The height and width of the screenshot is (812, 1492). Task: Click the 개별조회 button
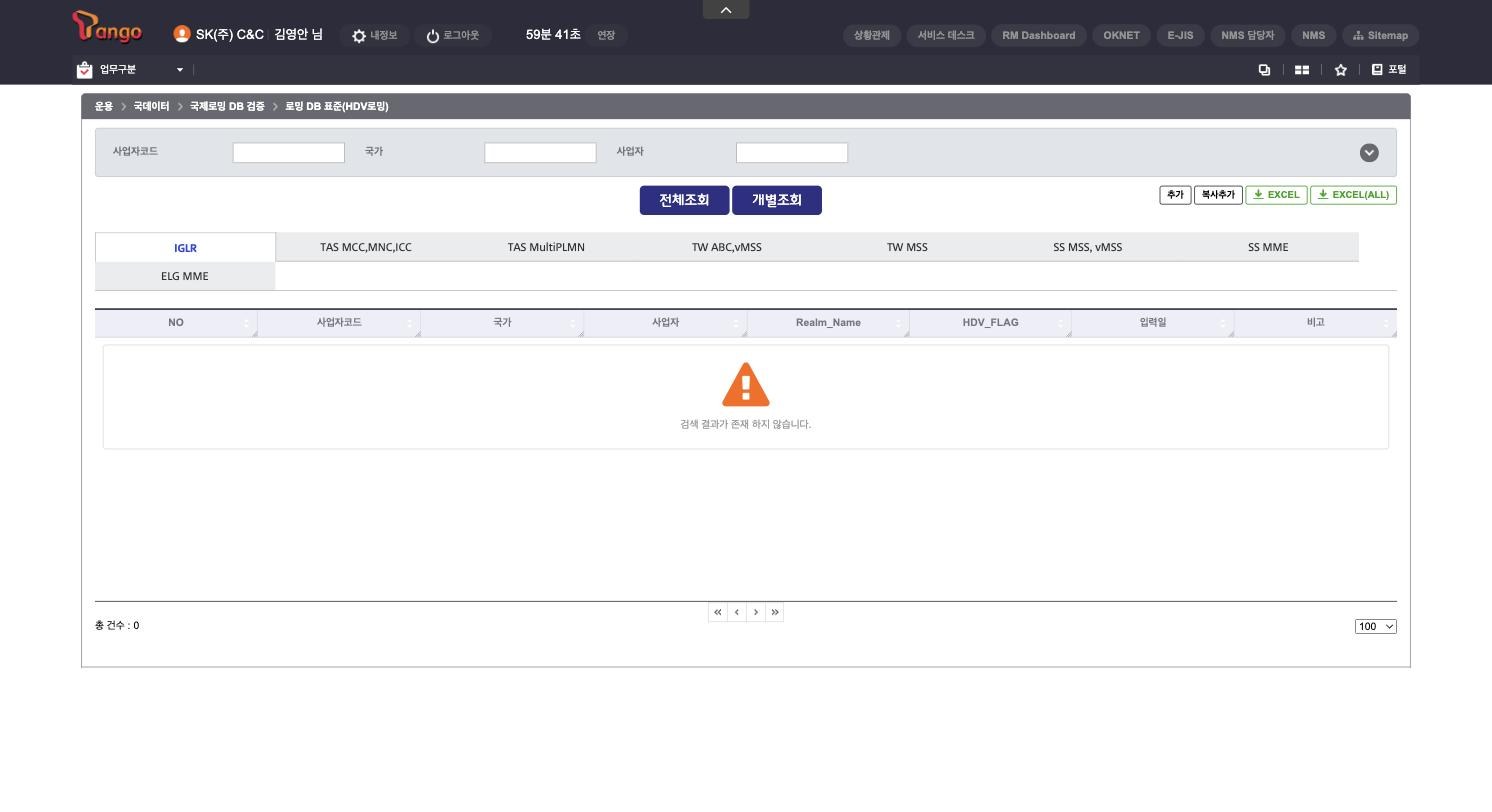[777, 200]
